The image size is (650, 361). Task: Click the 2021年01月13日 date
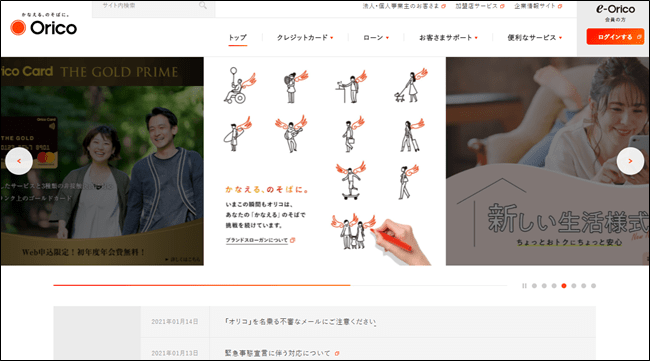[175, 353]
